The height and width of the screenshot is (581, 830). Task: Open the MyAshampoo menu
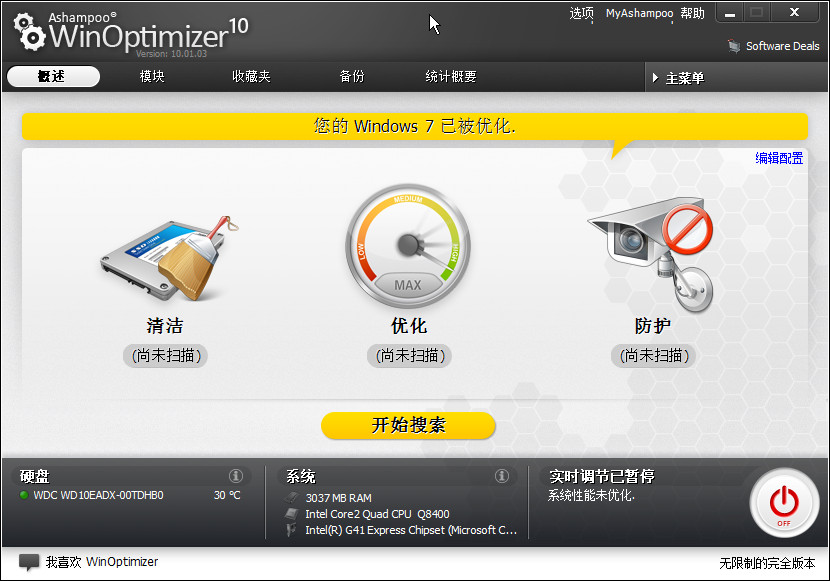[639, 13]
